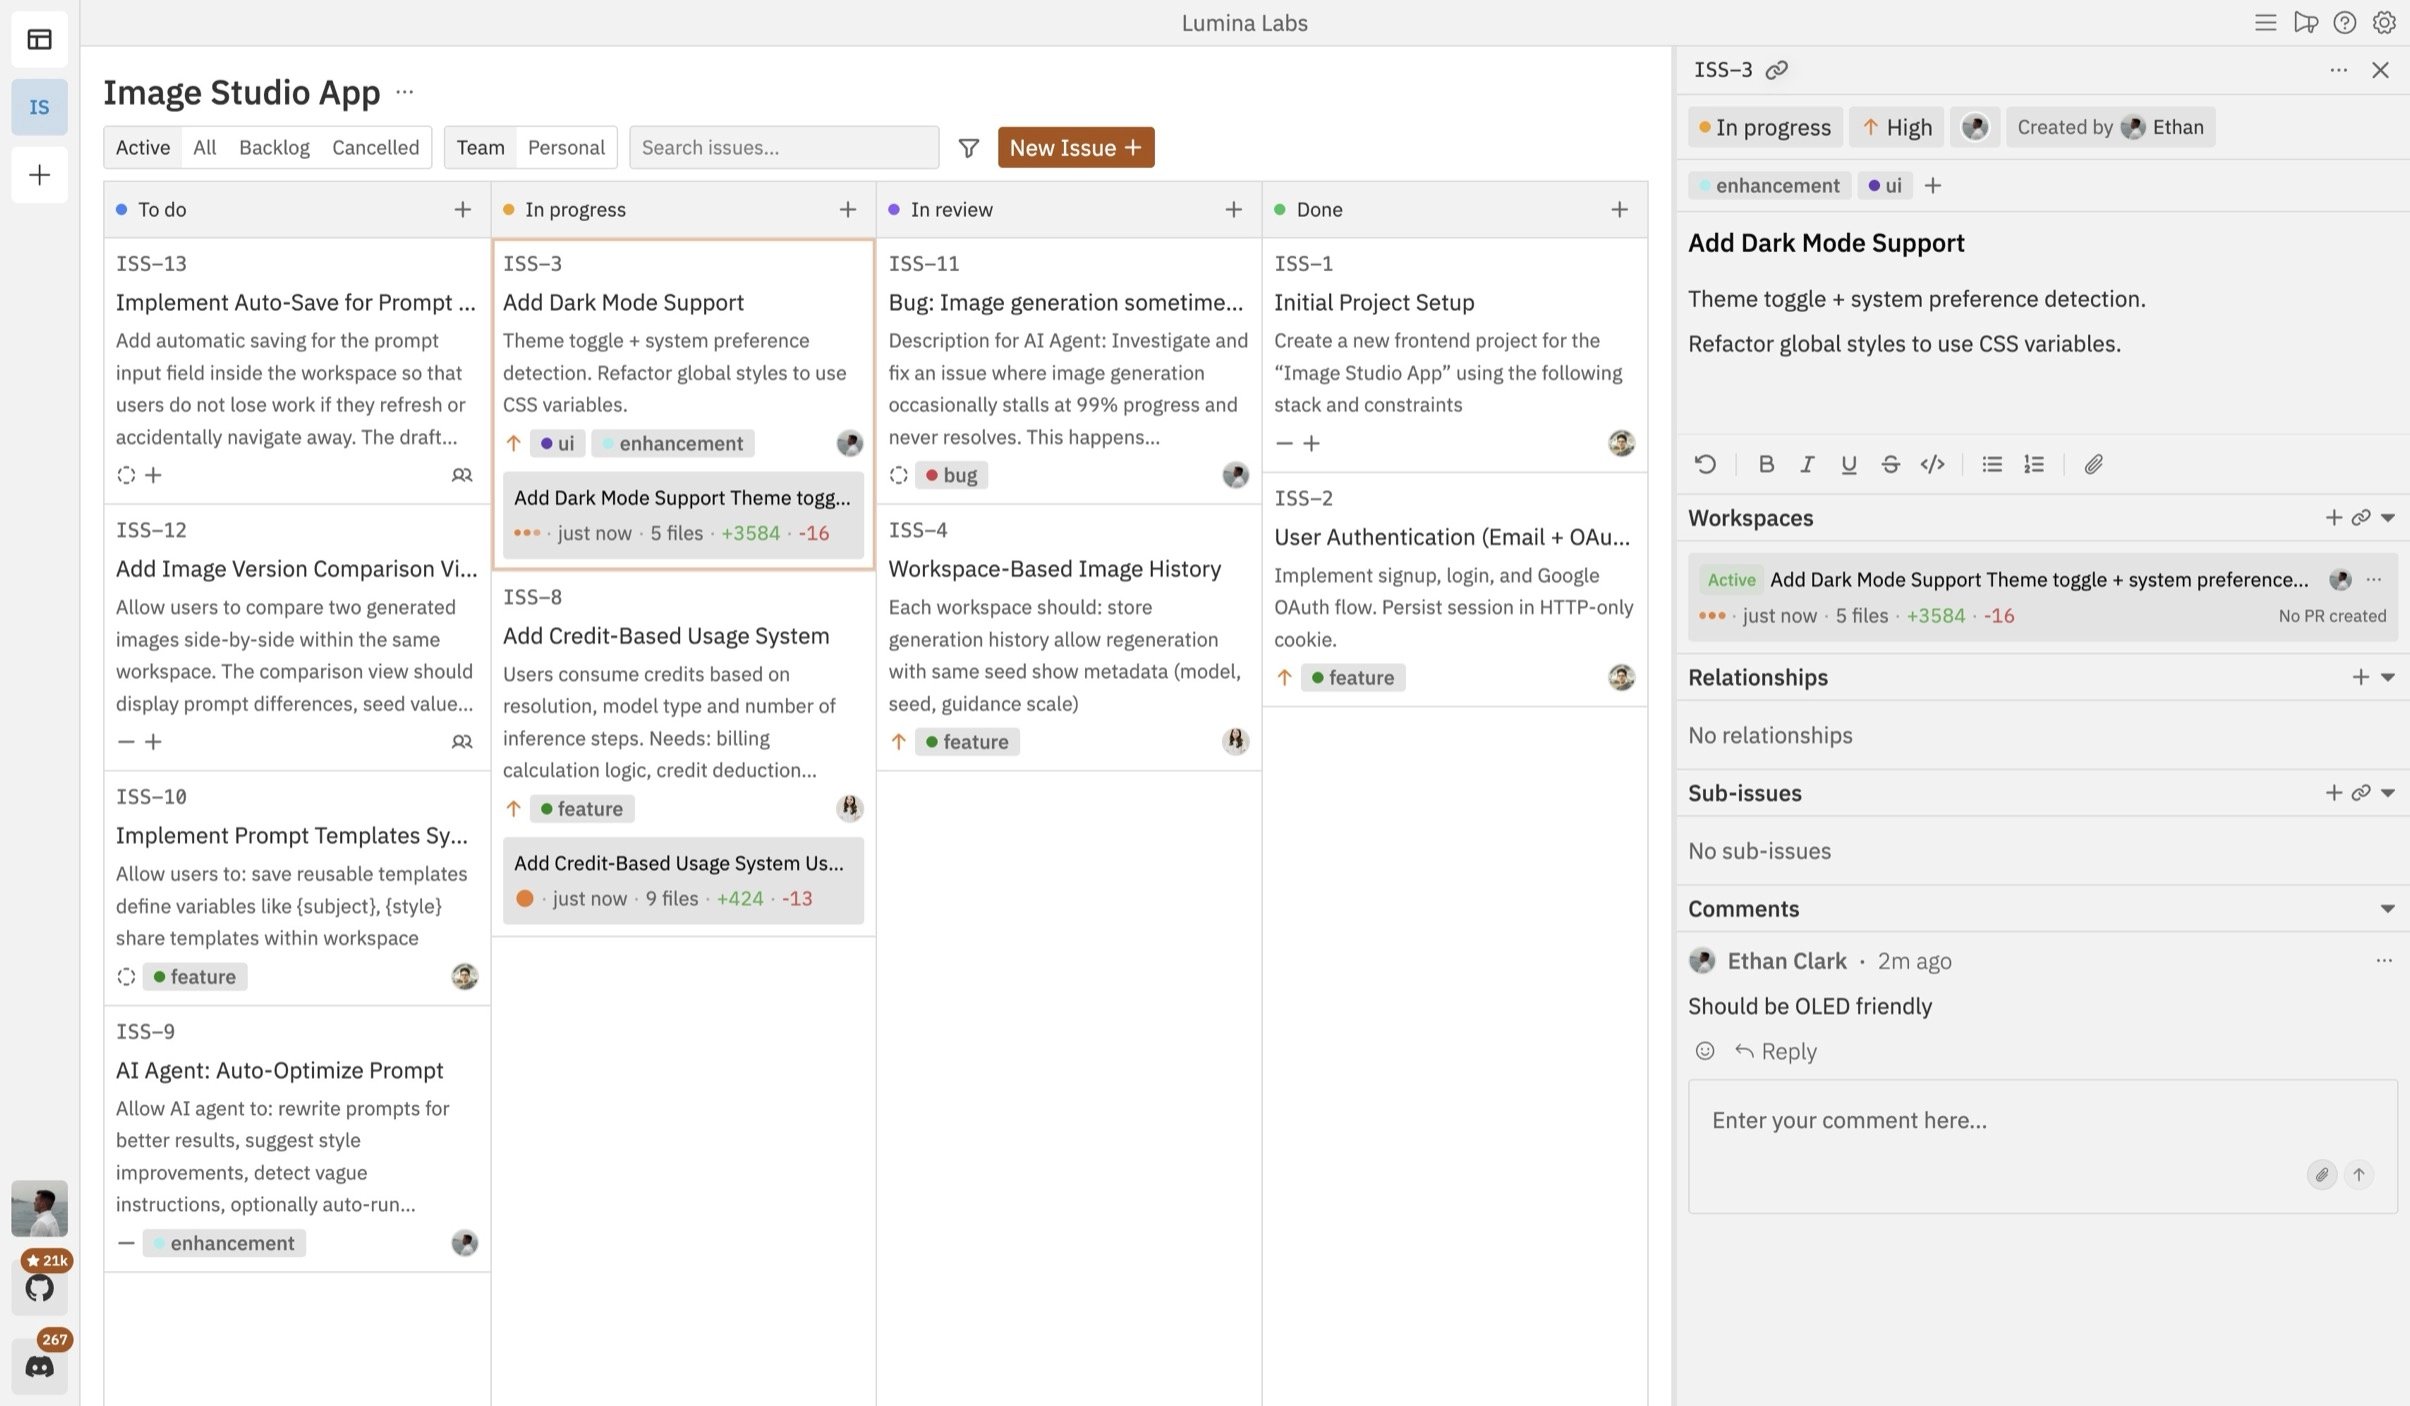Viewport: 2410px width, 1406px height.
Task: Select the IS workspace icon in the sidebar
Action: pos(39,106)
